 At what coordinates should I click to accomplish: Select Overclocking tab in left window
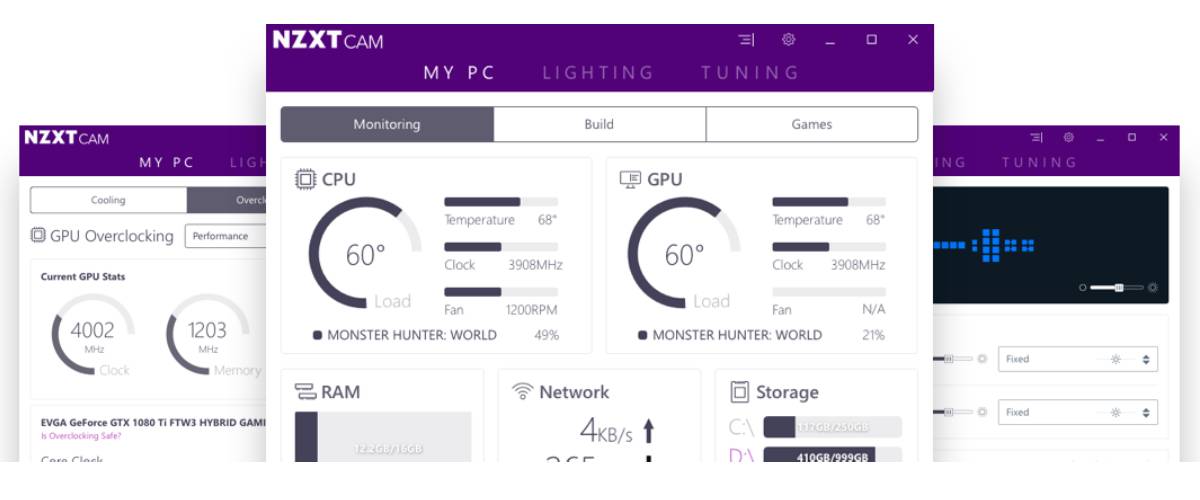(227, 200)
